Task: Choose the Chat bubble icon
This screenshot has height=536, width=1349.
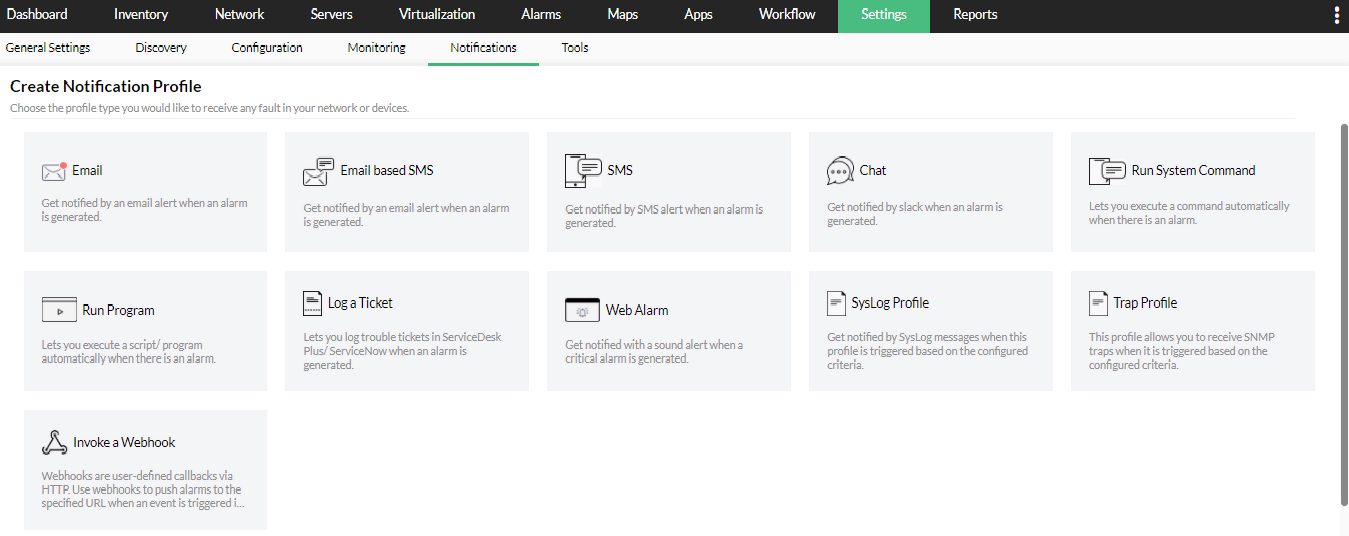Action: (840, 171)
